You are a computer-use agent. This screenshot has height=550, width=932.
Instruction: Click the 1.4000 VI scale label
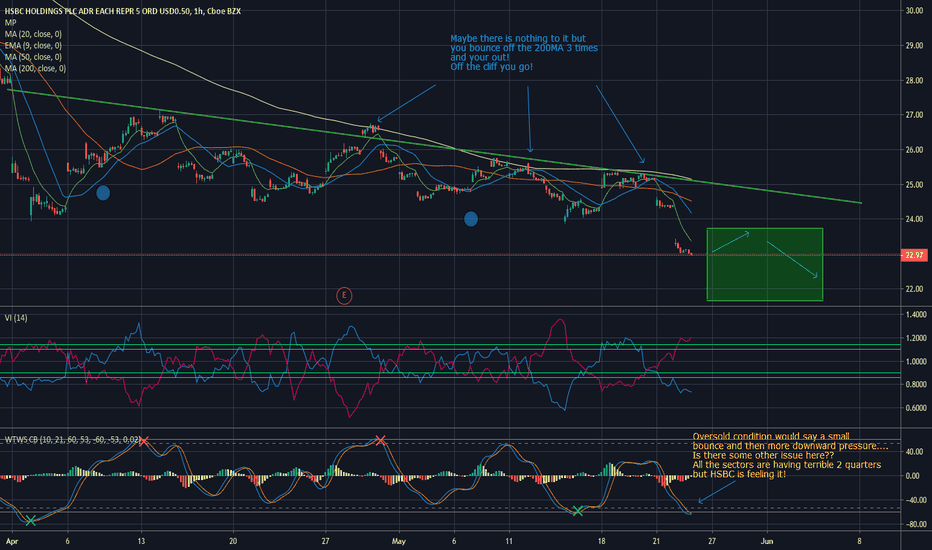coord(915,315)
